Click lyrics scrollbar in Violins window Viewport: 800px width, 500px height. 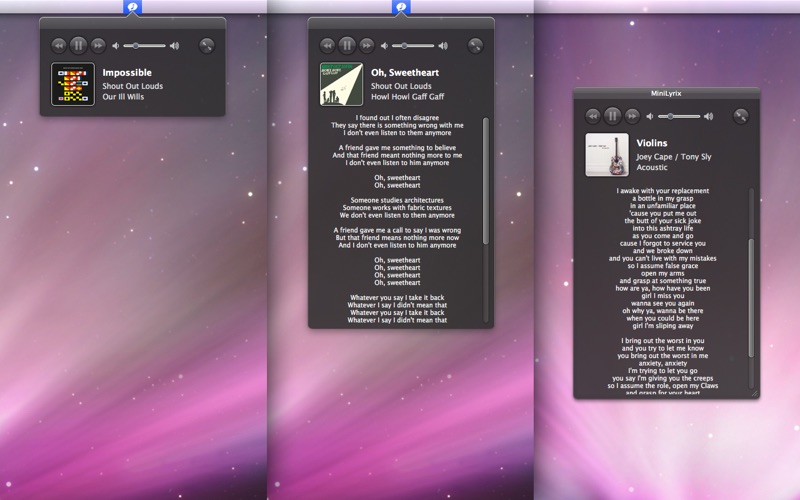tap(751, 298)
